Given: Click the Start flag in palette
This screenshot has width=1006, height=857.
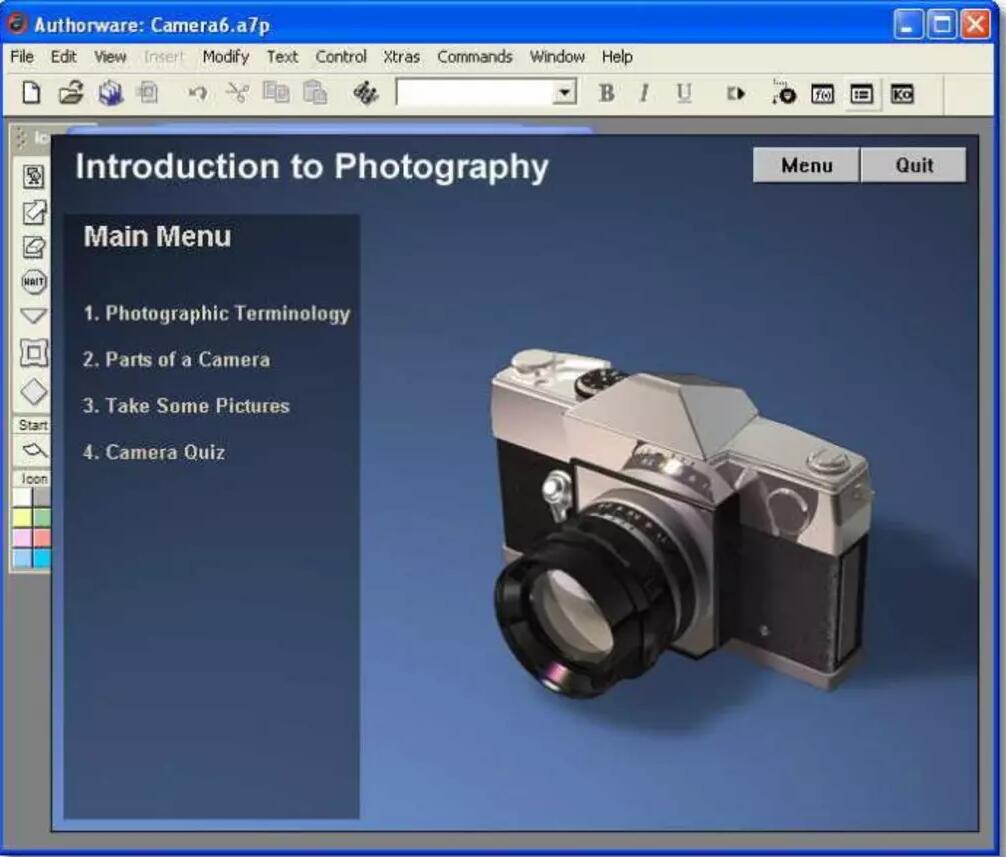Looking at the screenshot, I should tap(34, 450).
